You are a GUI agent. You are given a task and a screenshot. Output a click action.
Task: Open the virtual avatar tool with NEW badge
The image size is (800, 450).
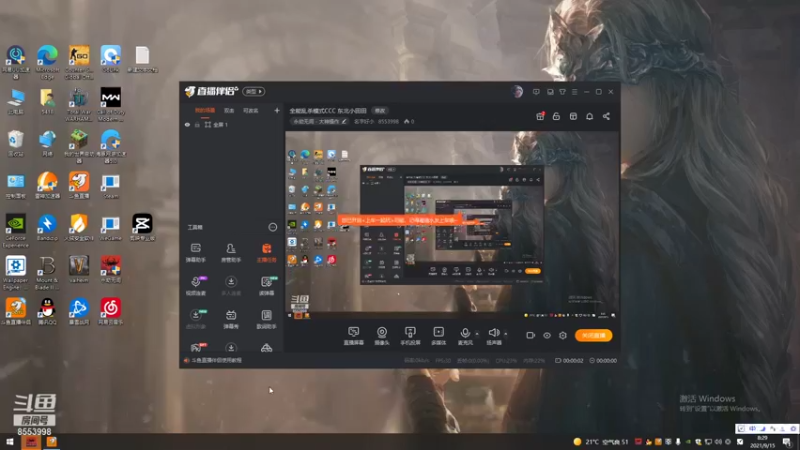tap(195, 319)
